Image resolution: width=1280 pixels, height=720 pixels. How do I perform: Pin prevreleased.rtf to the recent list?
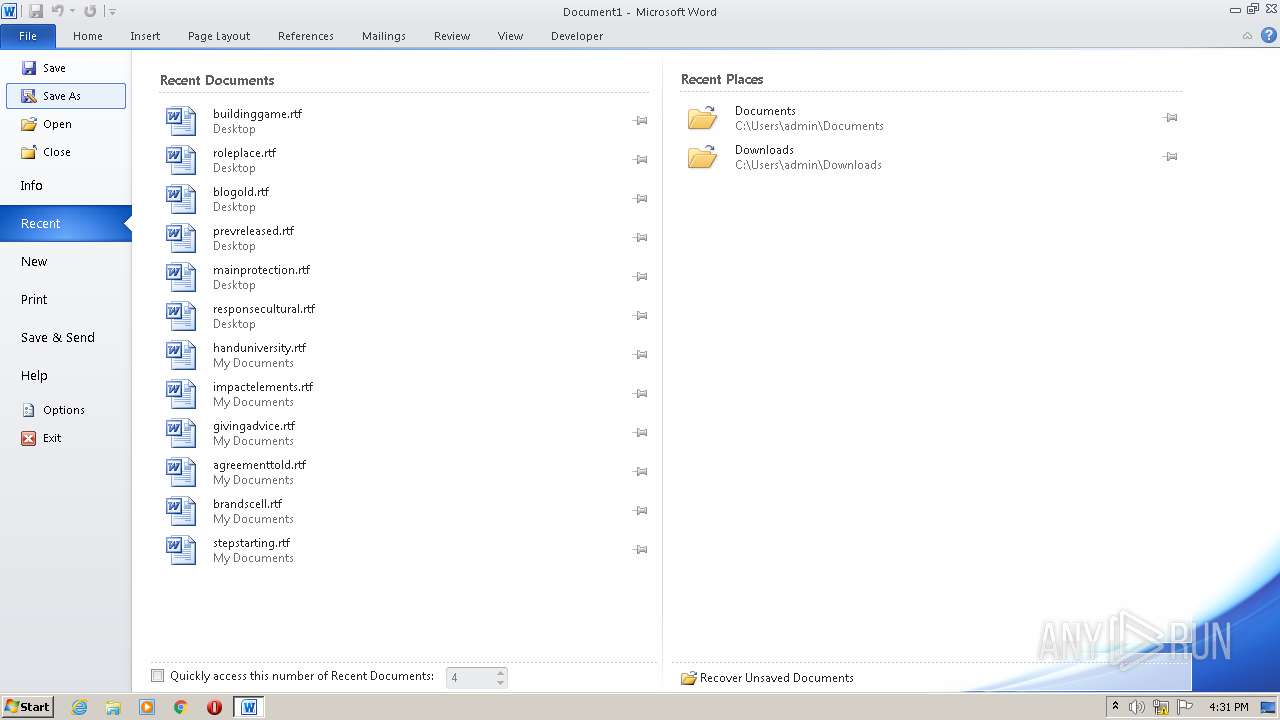coord(640,238)
